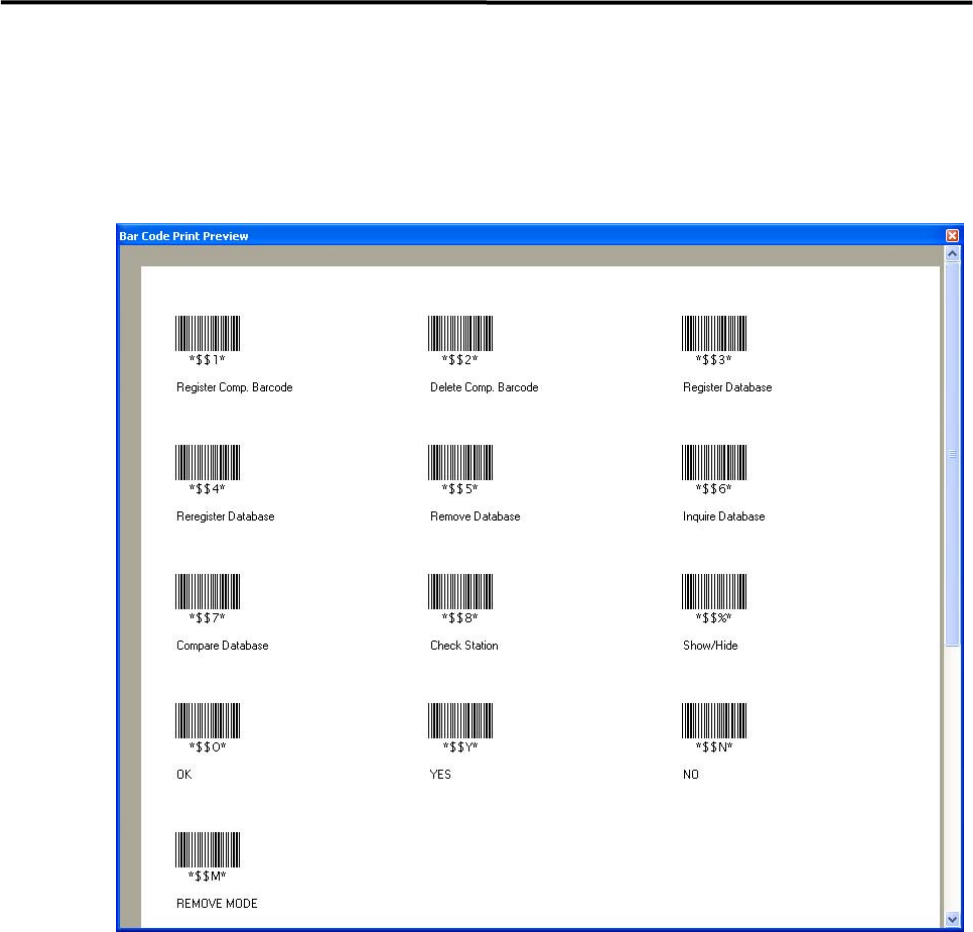Click the *$$5* barcode image
Image resolution: width=973 pixels, height=932 pixels.
[x=460, y=462]
